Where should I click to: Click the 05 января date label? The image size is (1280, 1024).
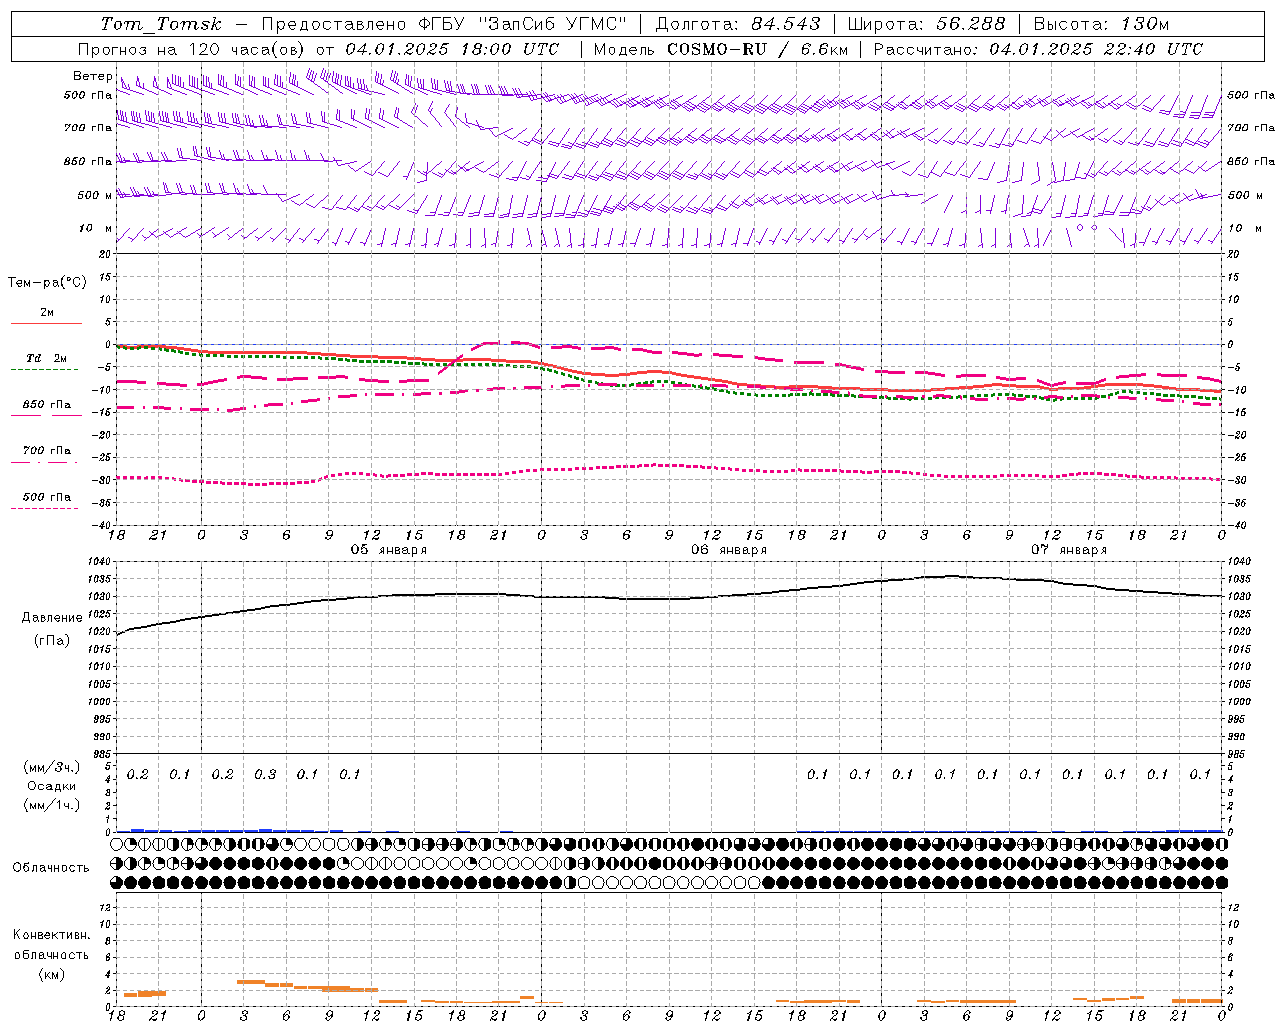388,550
